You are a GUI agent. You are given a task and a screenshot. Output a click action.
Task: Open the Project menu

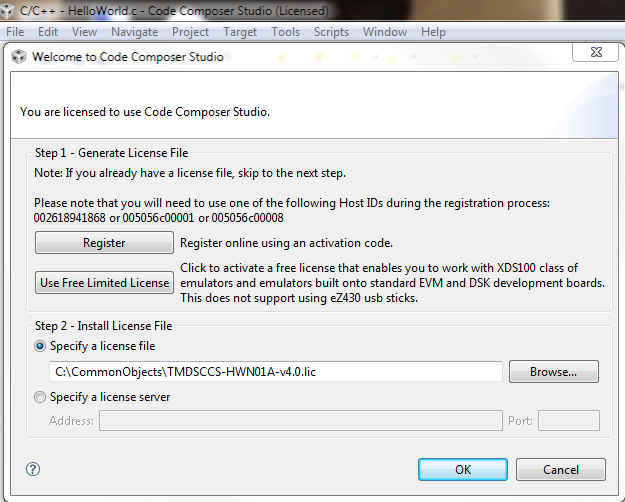click(190, 32)
